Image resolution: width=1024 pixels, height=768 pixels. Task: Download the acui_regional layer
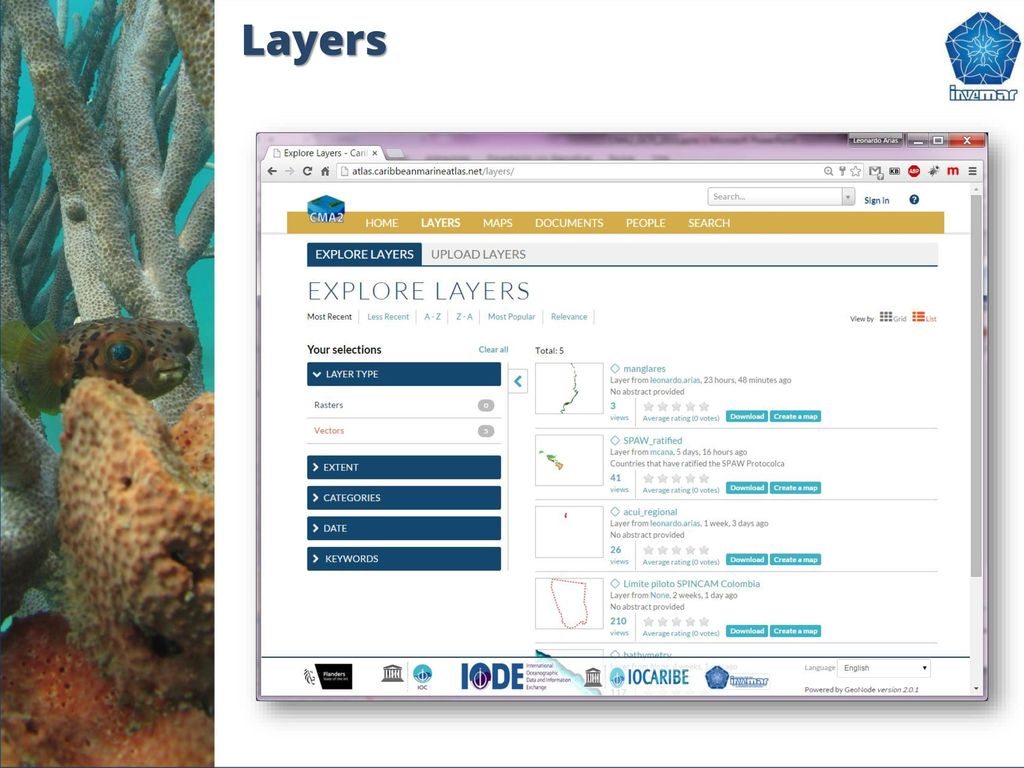(746, 560)
